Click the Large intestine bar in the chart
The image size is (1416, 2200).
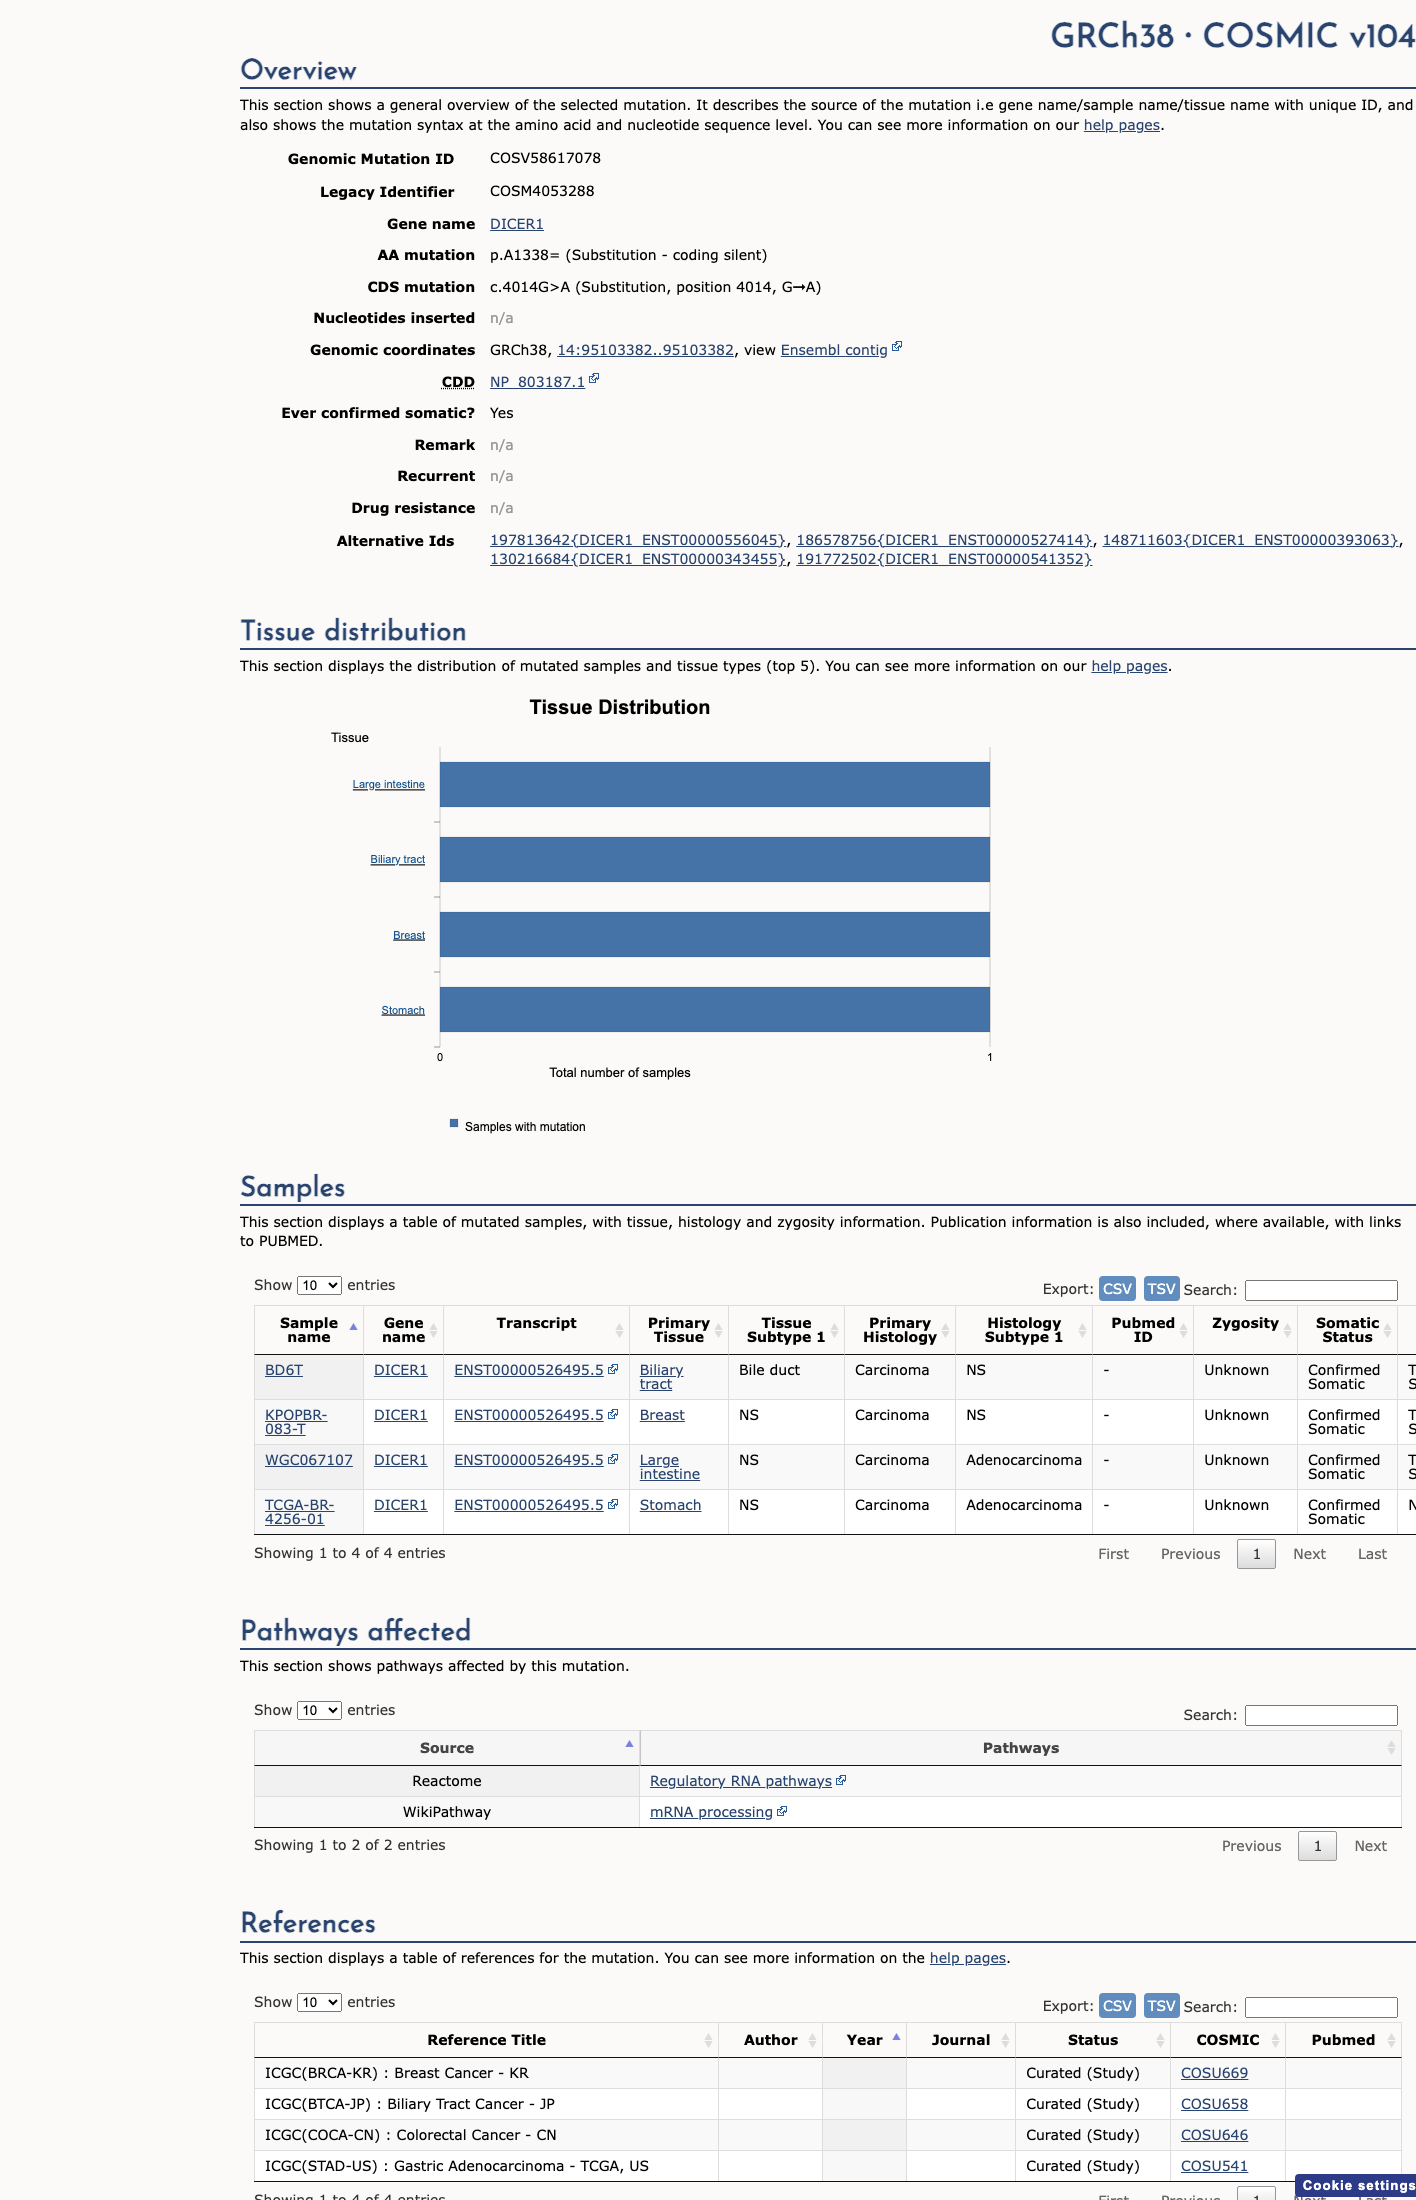coord(714,785)
